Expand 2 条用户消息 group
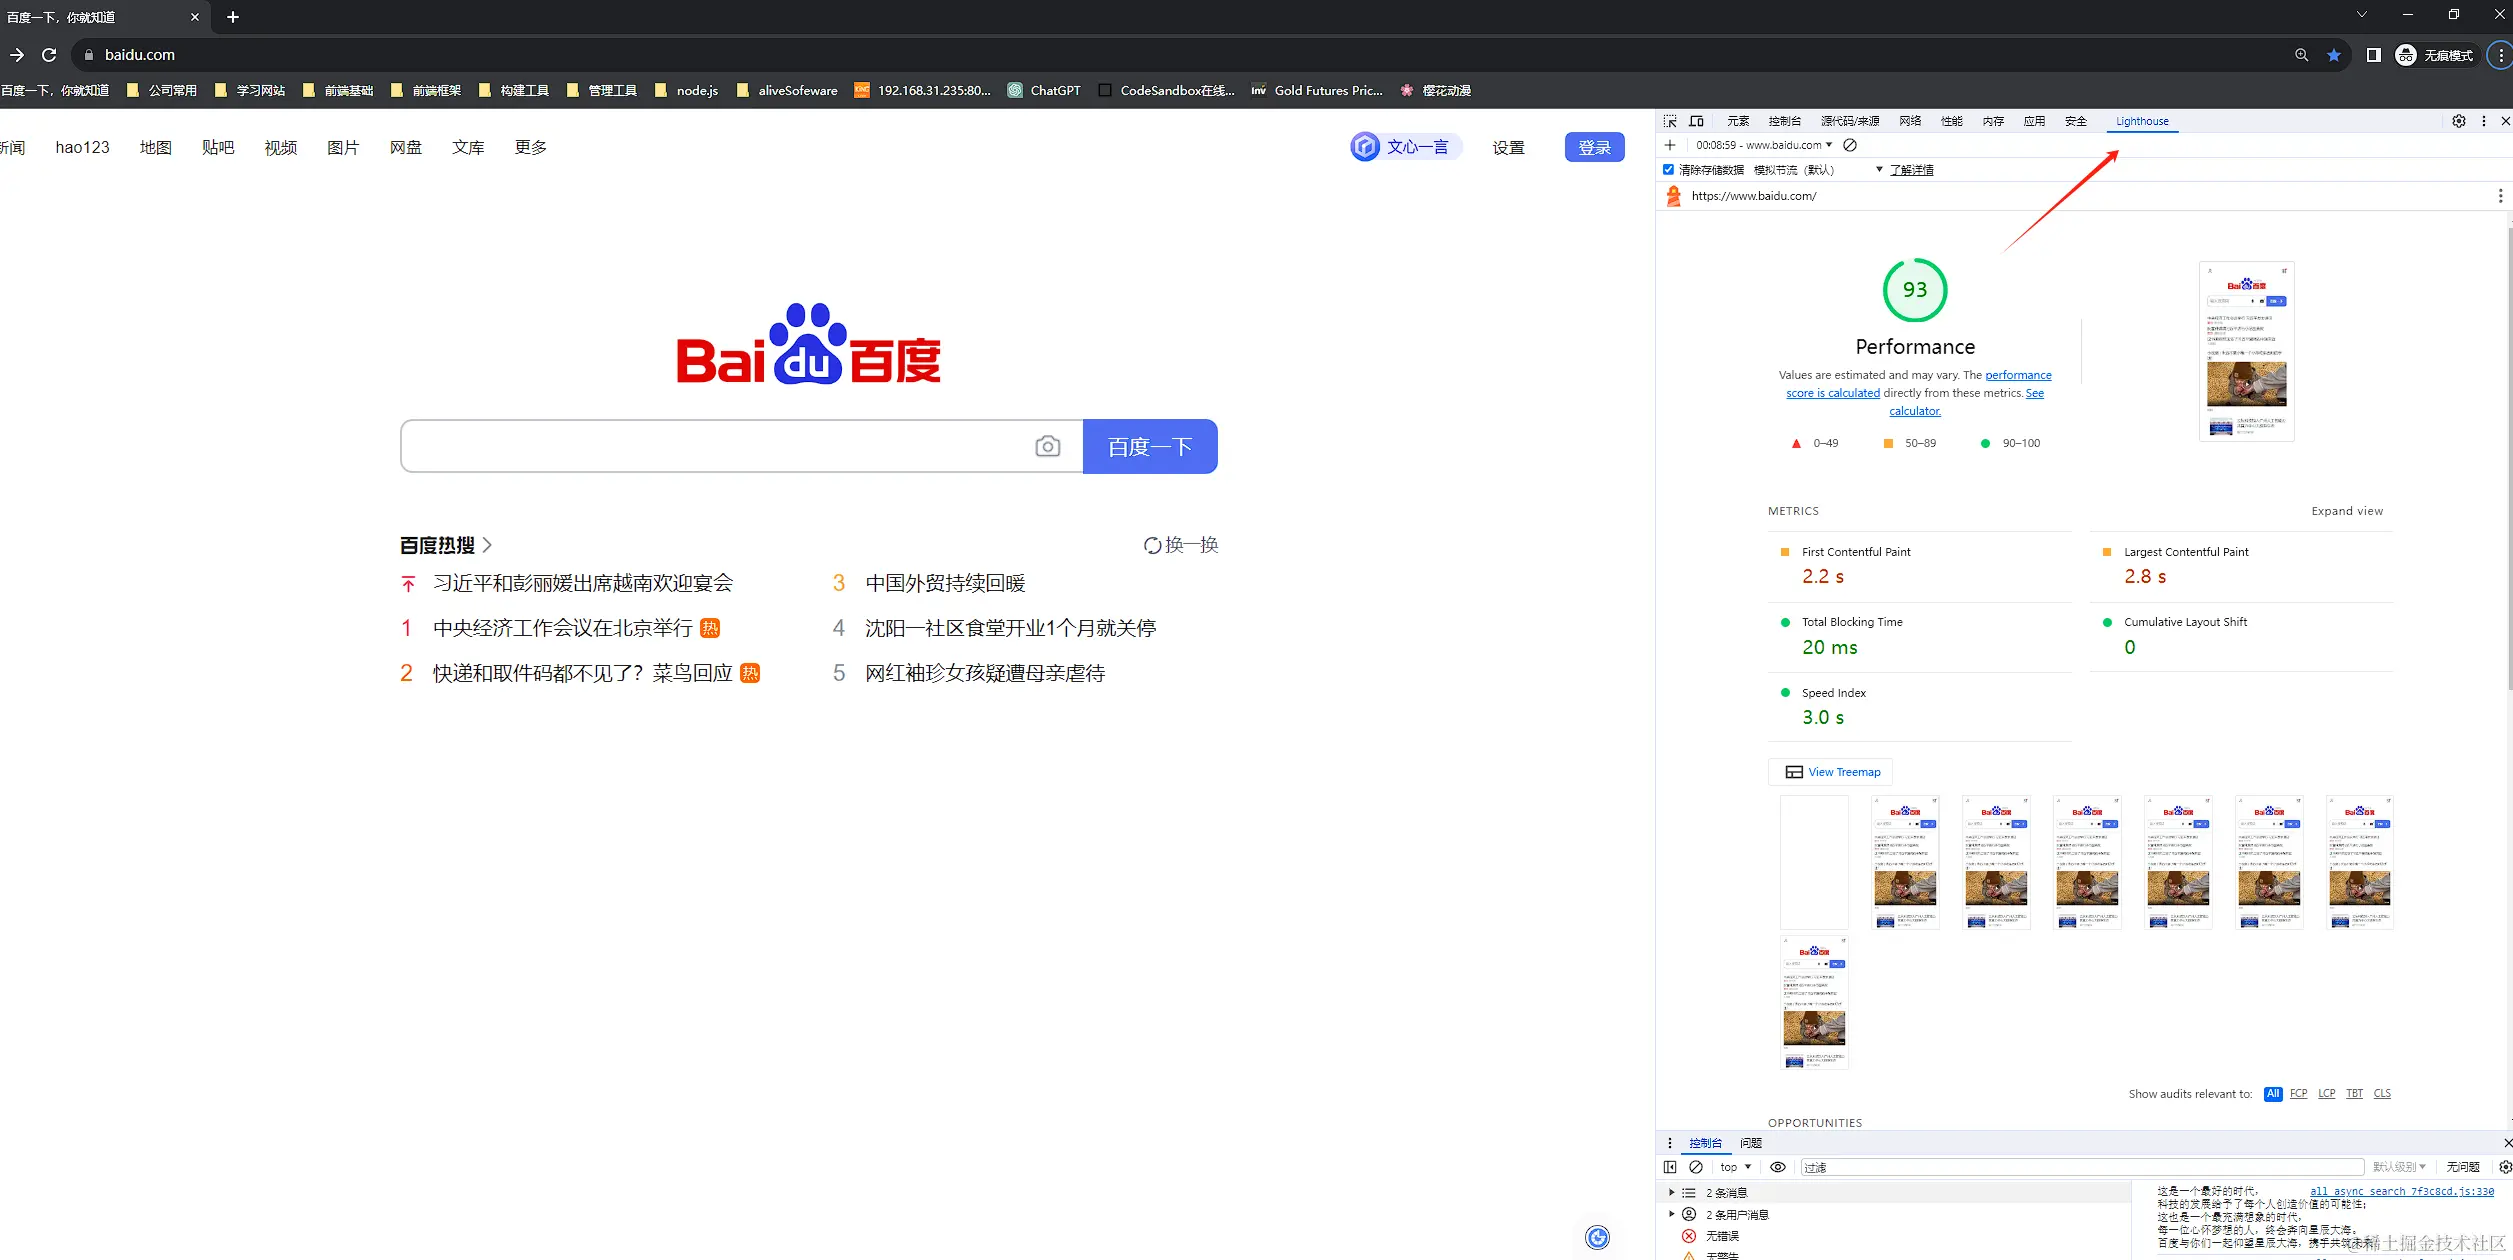The width and height of the screenshot is (2513, 1260). point(1671,1214)
